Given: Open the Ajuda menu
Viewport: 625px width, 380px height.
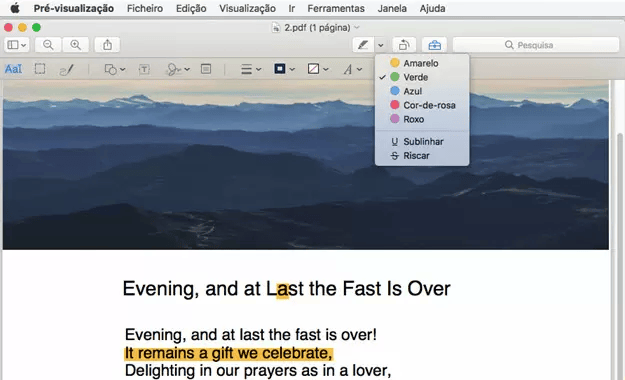Looking at the screenshot, I should point(432,8).
